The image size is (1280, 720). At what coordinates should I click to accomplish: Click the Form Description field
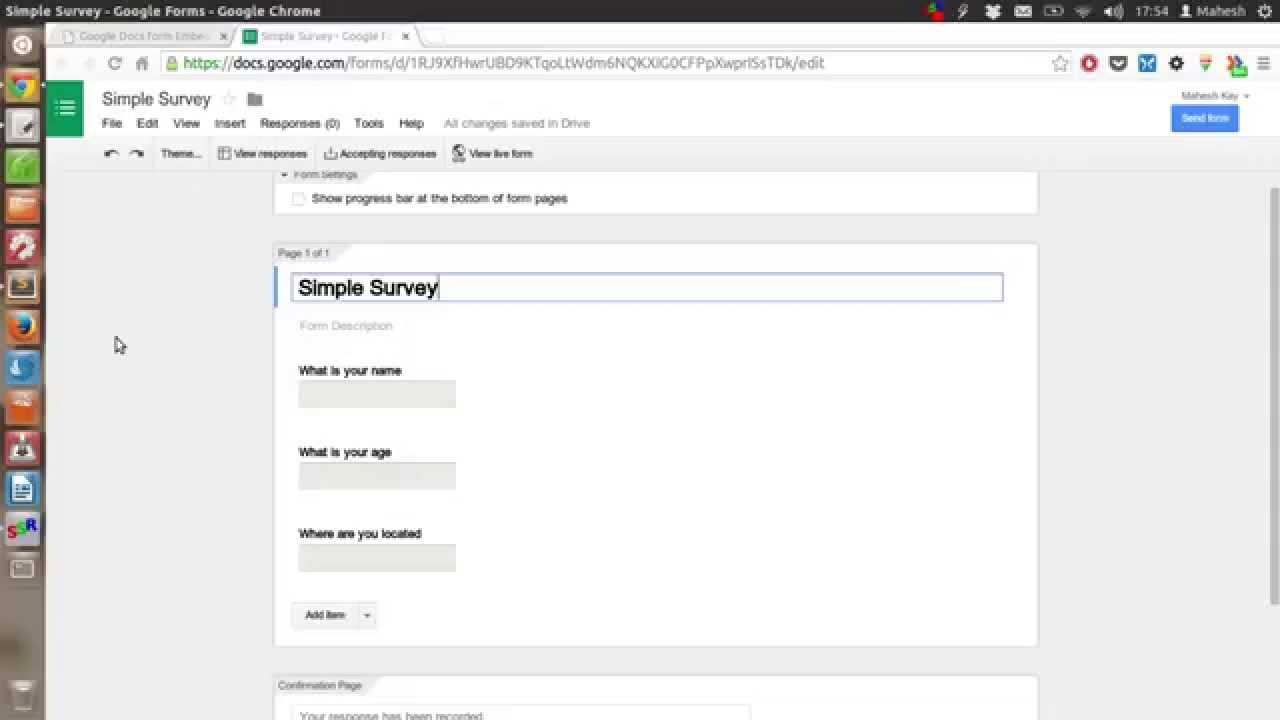(x=346, y=326)
